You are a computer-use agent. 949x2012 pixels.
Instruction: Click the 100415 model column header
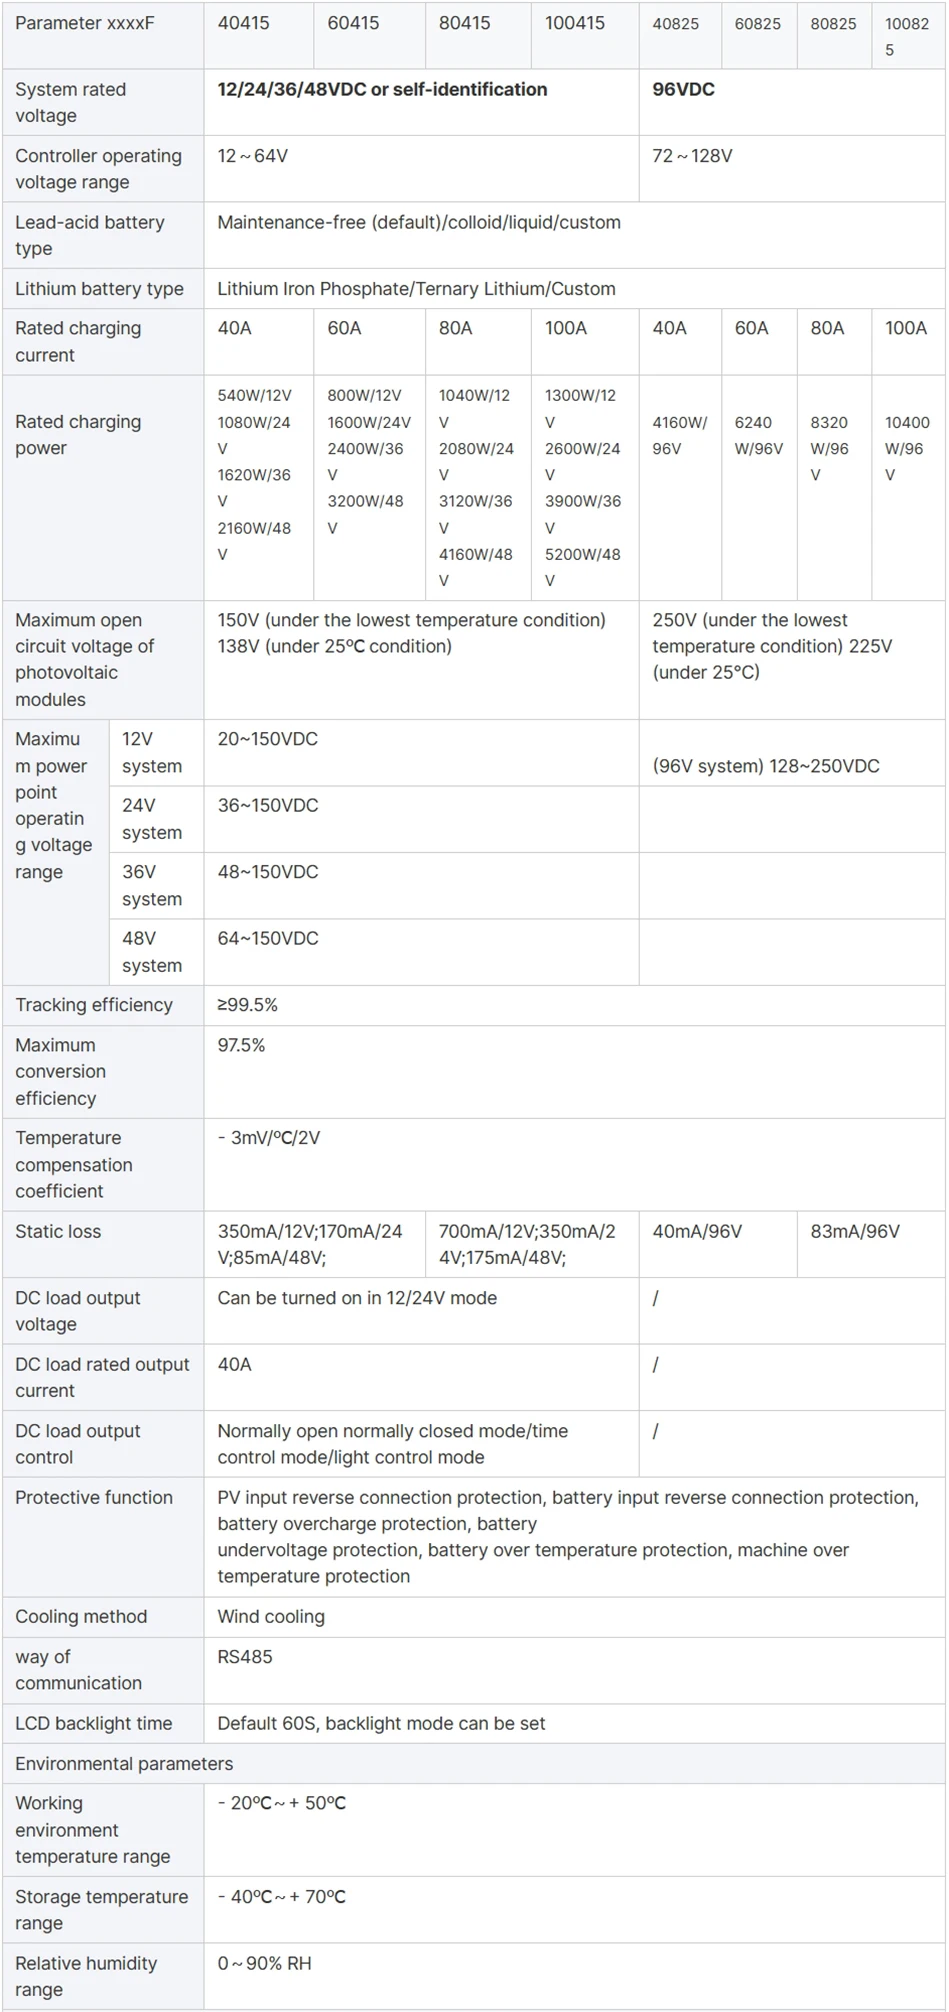pos(575,23)
